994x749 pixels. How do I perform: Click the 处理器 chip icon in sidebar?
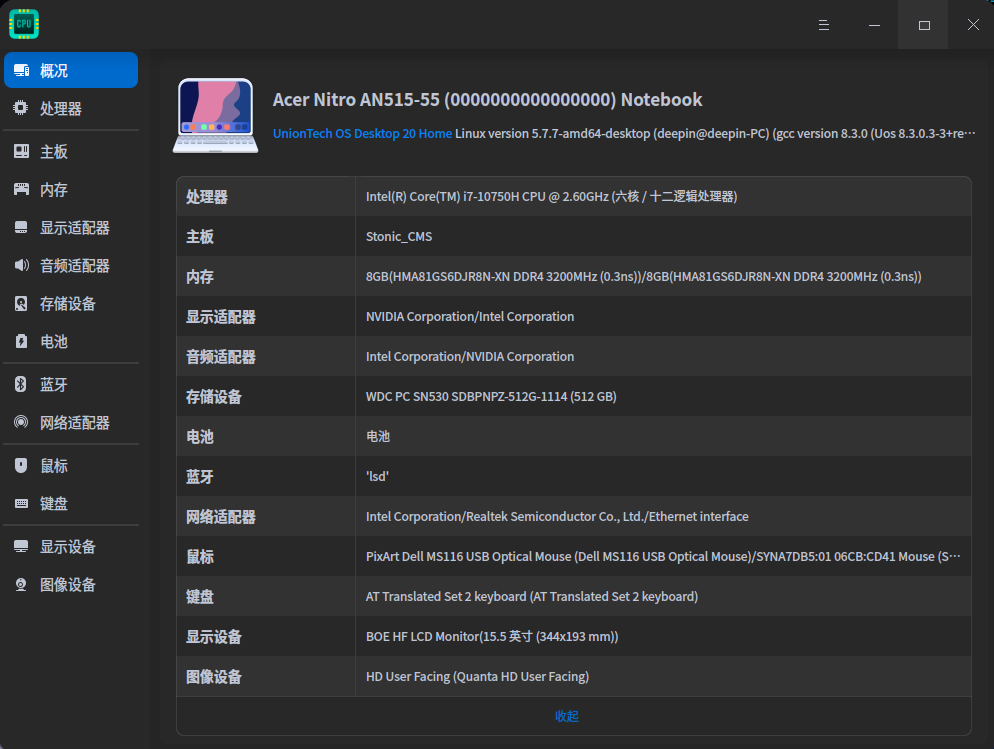21,108
